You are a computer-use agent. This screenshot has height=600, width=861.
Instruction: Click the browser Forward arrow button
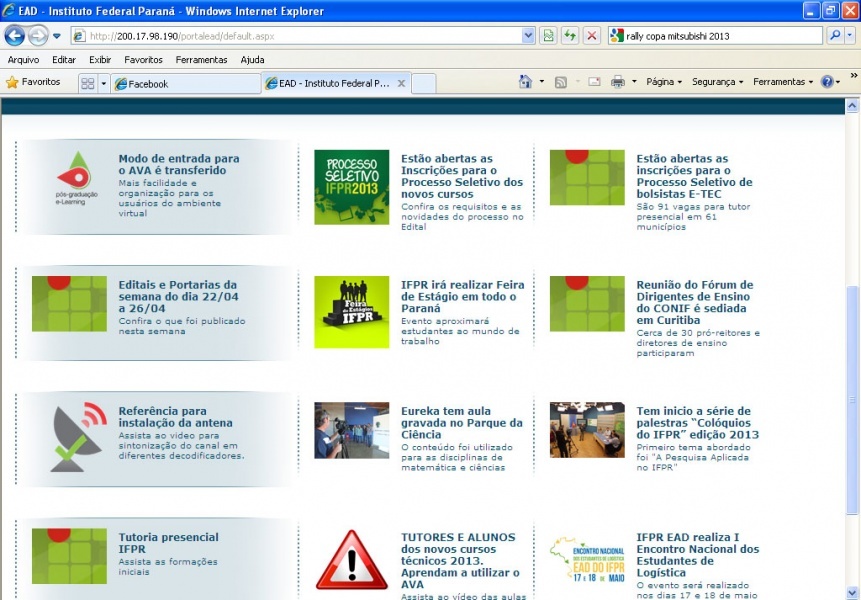tap(37, 36)
